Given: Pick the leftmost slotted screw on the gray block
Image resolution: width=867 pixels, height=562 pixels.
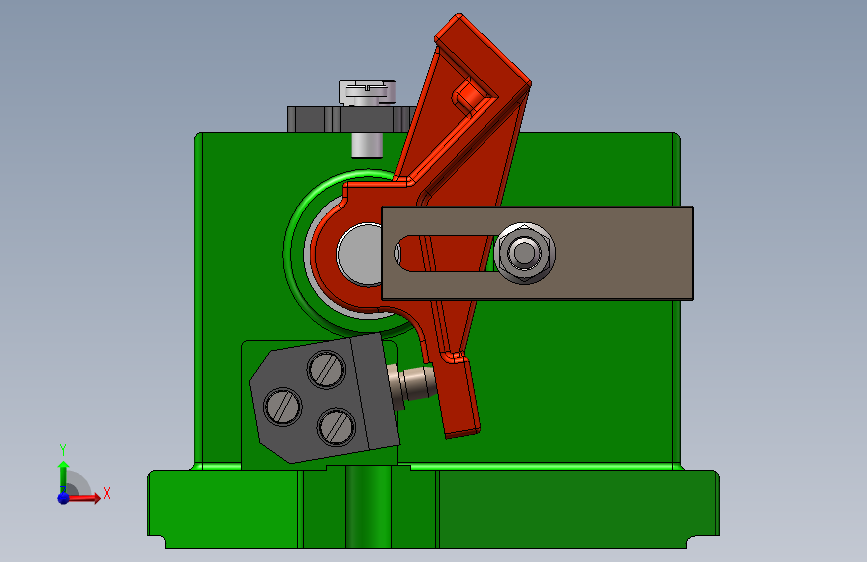Looking at the screenshot, I should (x=283, y=407).
